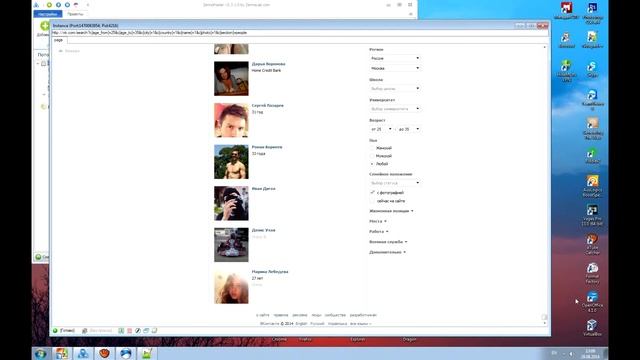Toggle the 'с фотографией' checkbox
This screenshot has height=360, width=640.
pos(372,192)
